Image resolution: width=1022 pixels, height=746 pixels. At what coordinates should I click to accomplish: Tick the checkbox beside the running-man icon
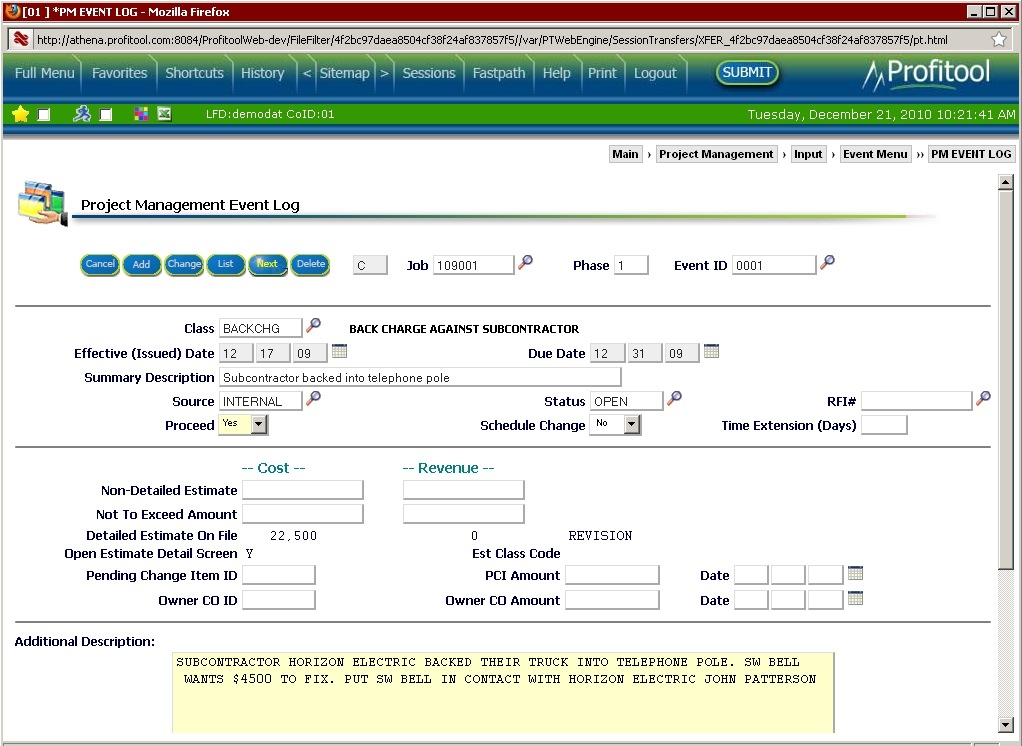pos(106,115)
